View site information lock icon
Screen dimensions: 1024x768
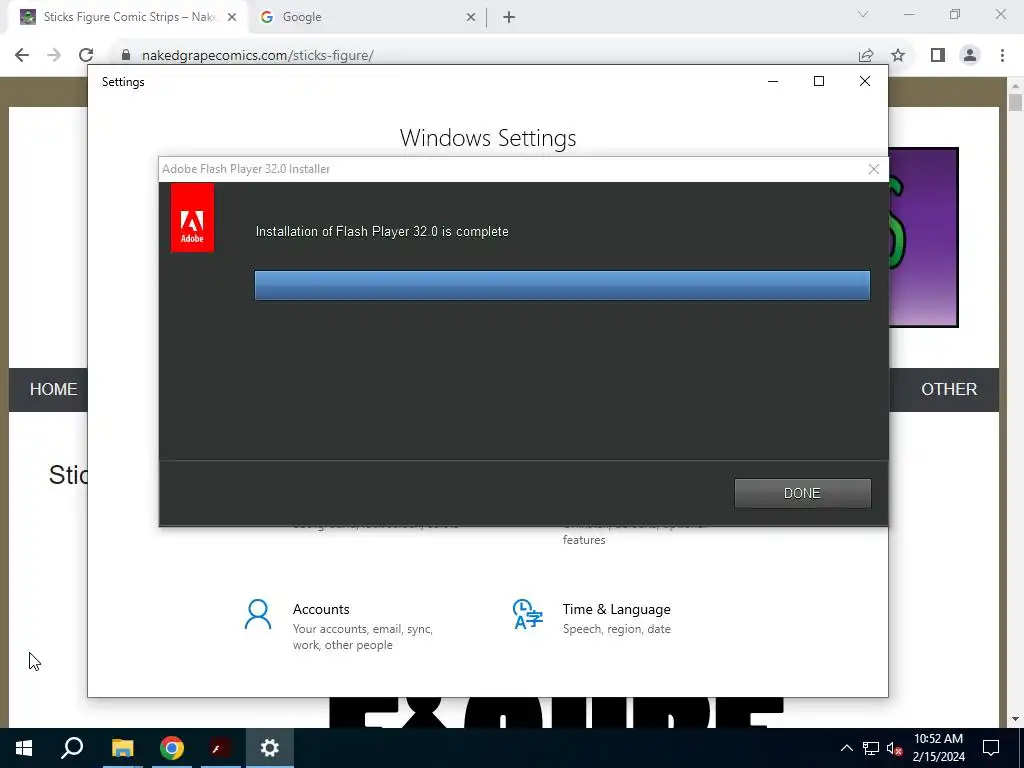(126, 56)
